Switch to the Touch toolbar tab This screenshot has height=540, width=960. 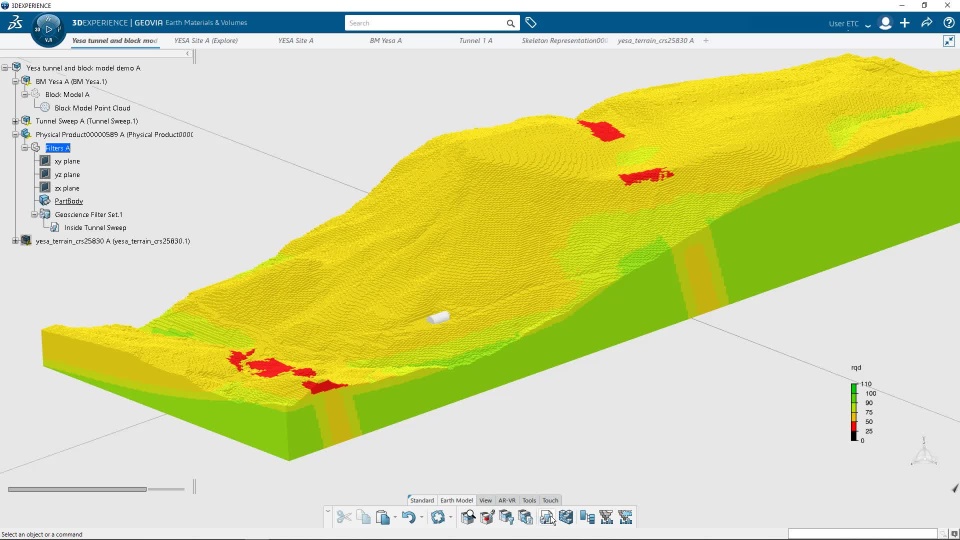550,500
